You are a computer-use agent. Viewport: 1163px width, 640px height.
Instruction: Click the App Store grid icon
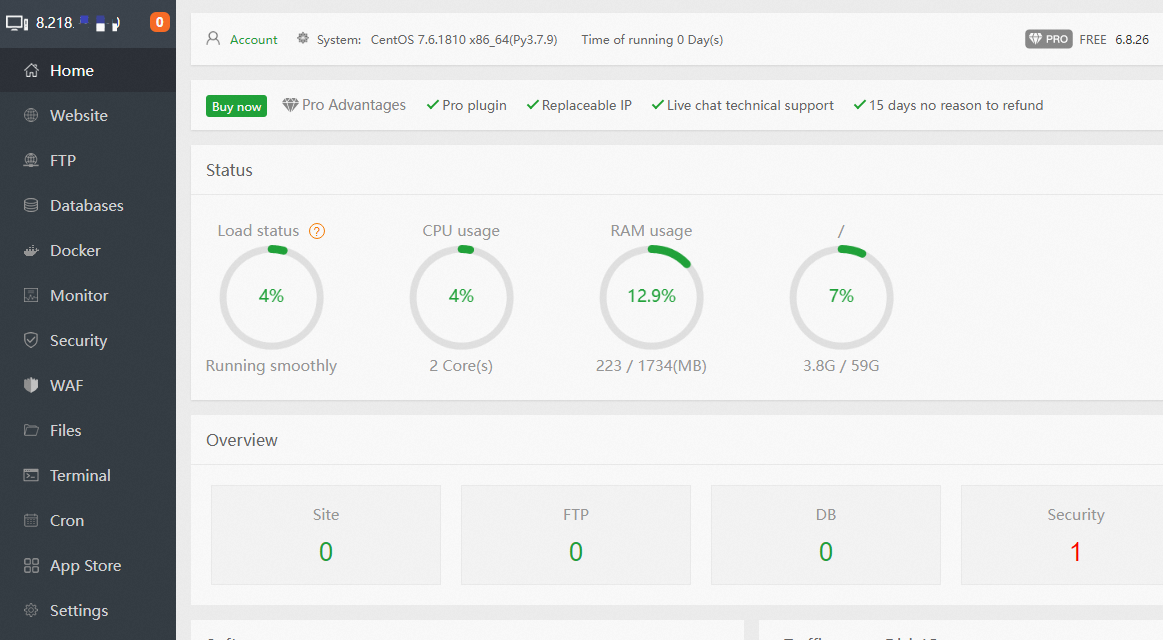coord(31,566)
